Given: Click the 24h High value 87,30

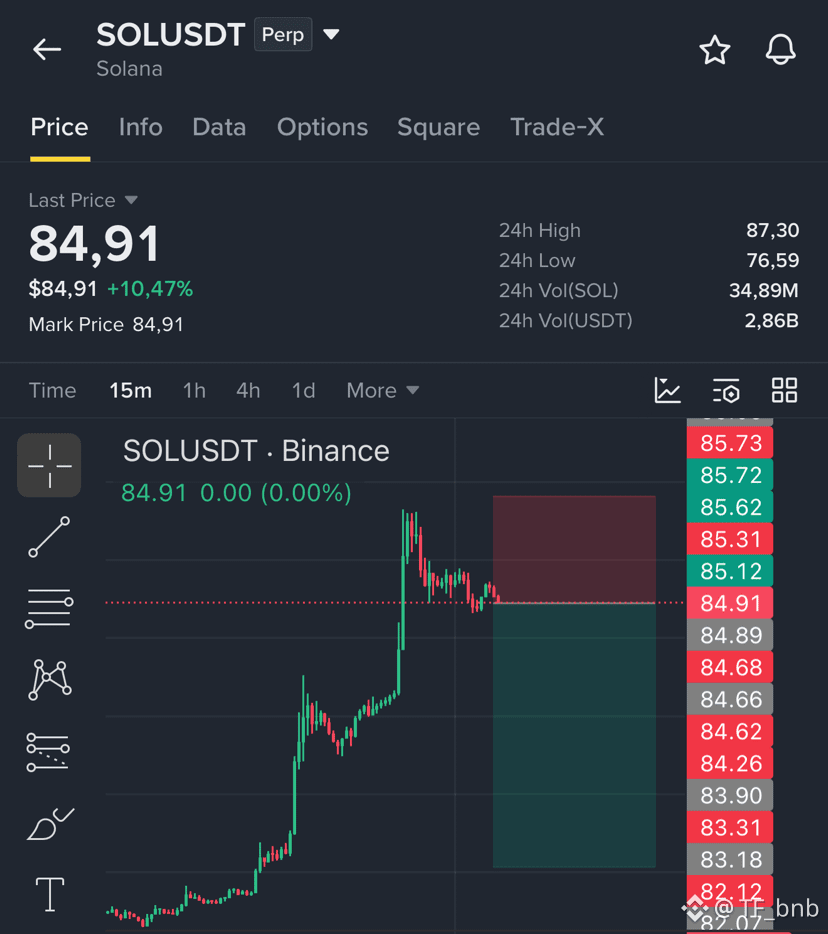Looking at the screenshot, I should click(773, 231).
